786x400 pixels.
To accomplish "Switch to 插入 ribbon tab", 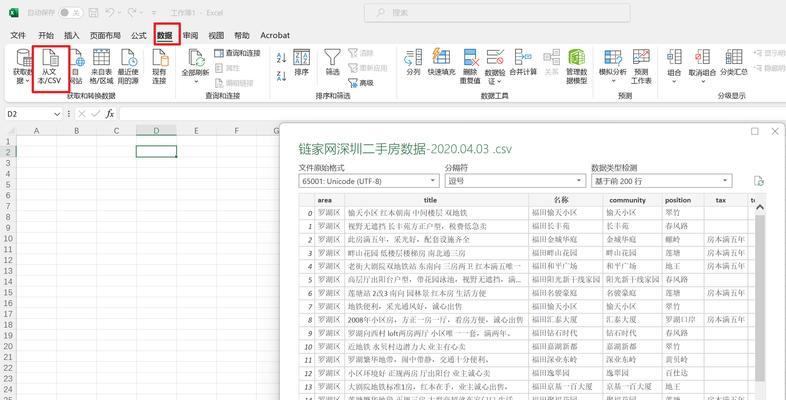I will [x=72, y=36].
